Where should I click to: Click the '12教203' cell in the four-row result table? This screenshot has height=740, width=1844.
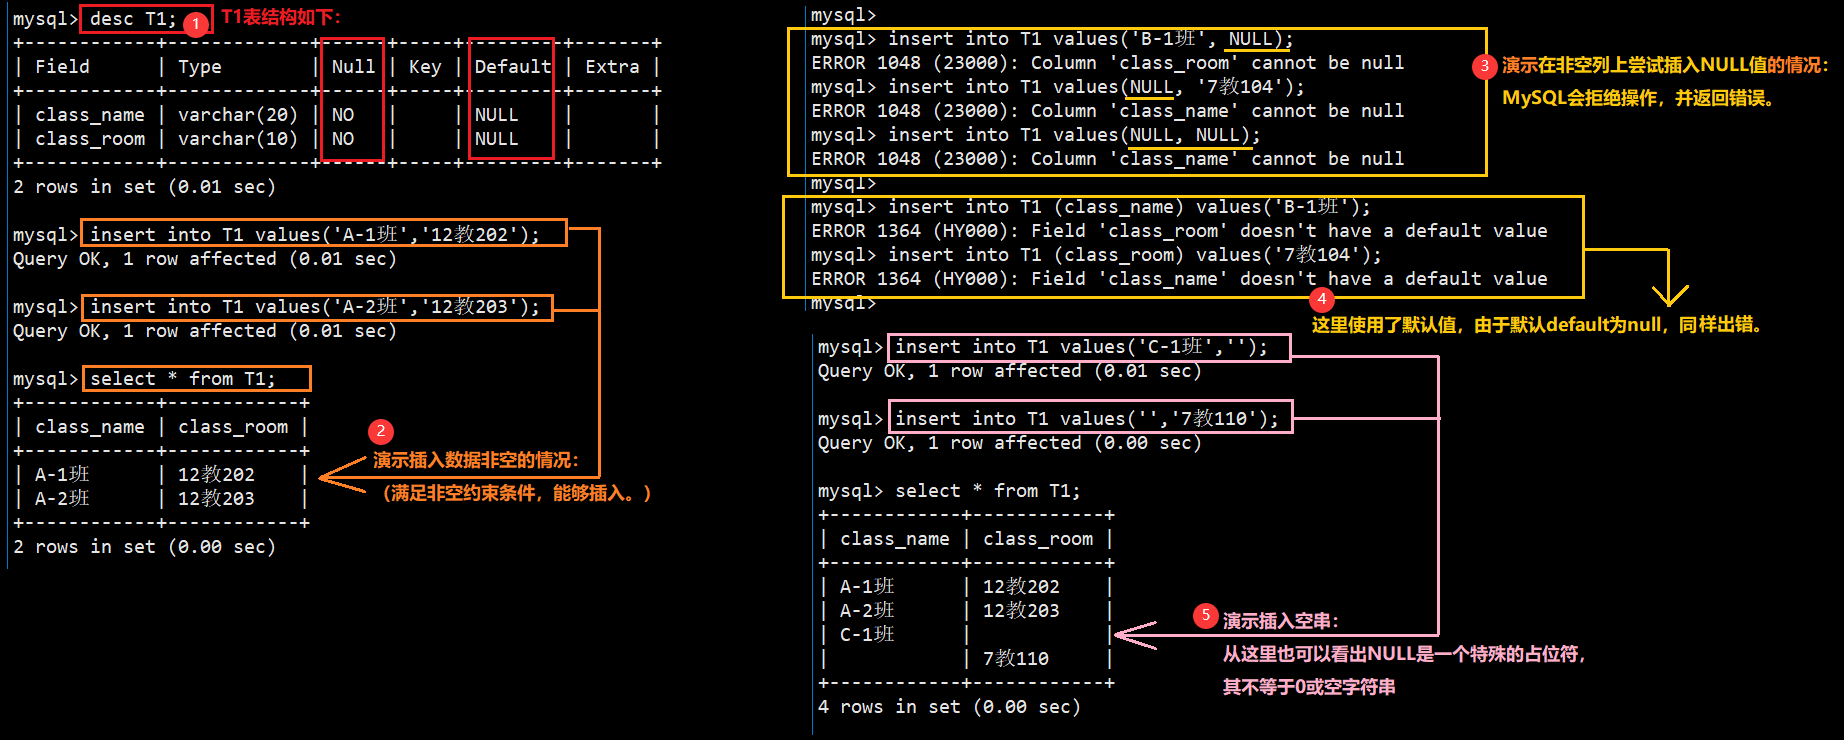tap(1021, 610)
